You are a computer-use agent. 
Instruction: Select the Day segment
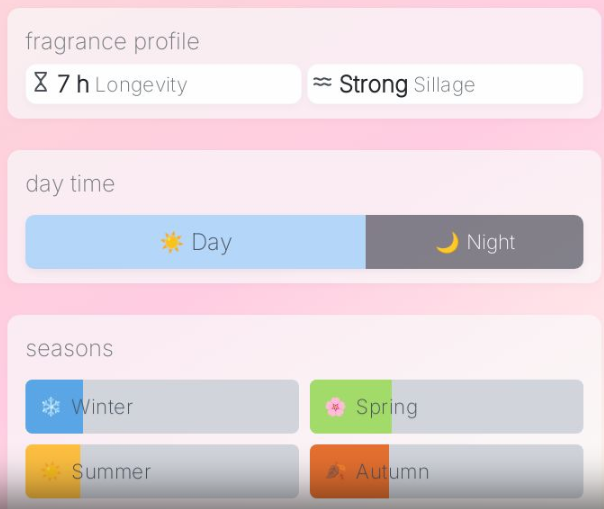click(x=196, y=242)
